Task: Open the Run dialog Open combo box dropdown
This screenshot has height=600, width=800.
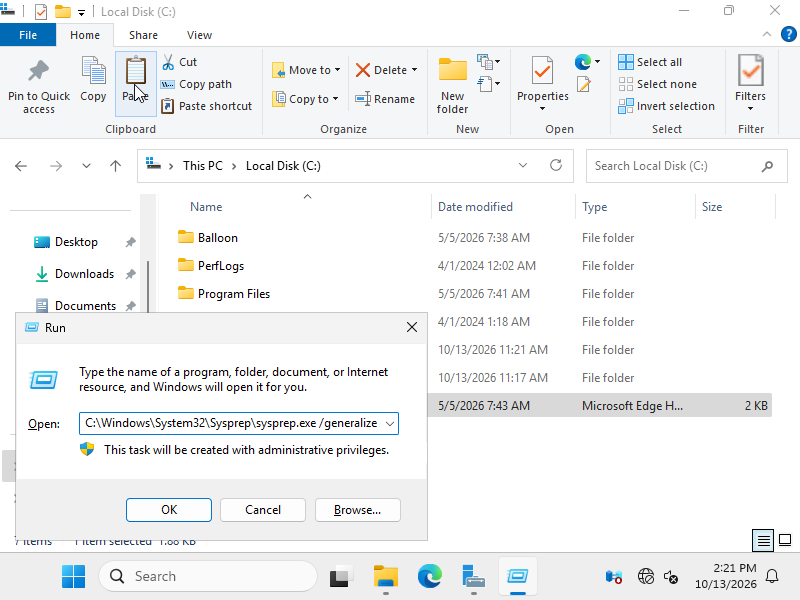Action: (390, 423)
